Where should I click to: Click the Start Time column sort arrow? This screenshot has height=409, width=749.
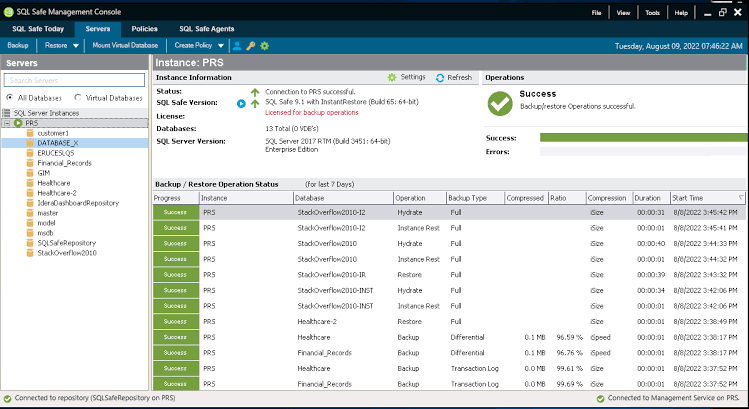coord(741,198)
